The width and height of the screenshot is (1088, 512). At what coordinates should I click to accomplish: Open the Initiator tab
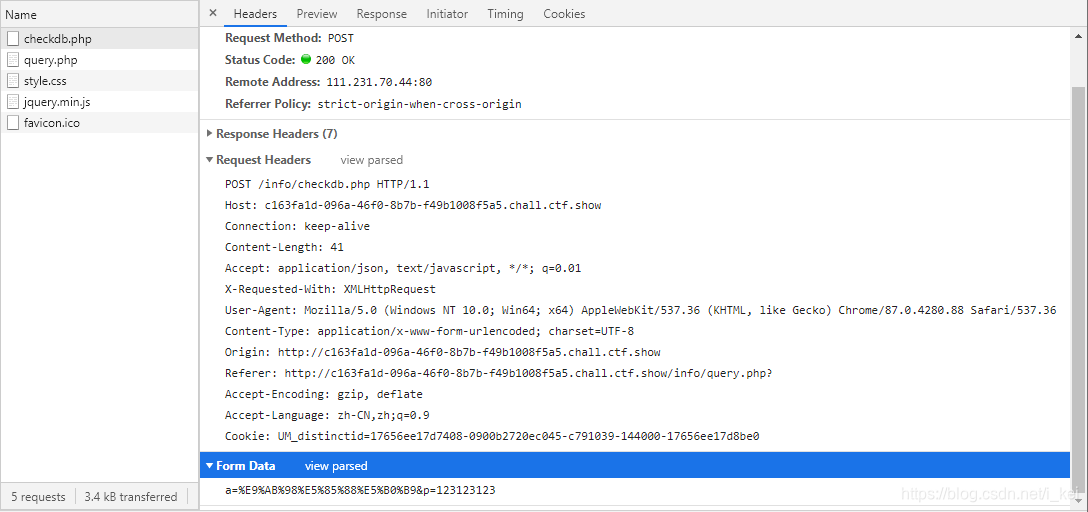(447, 14)
